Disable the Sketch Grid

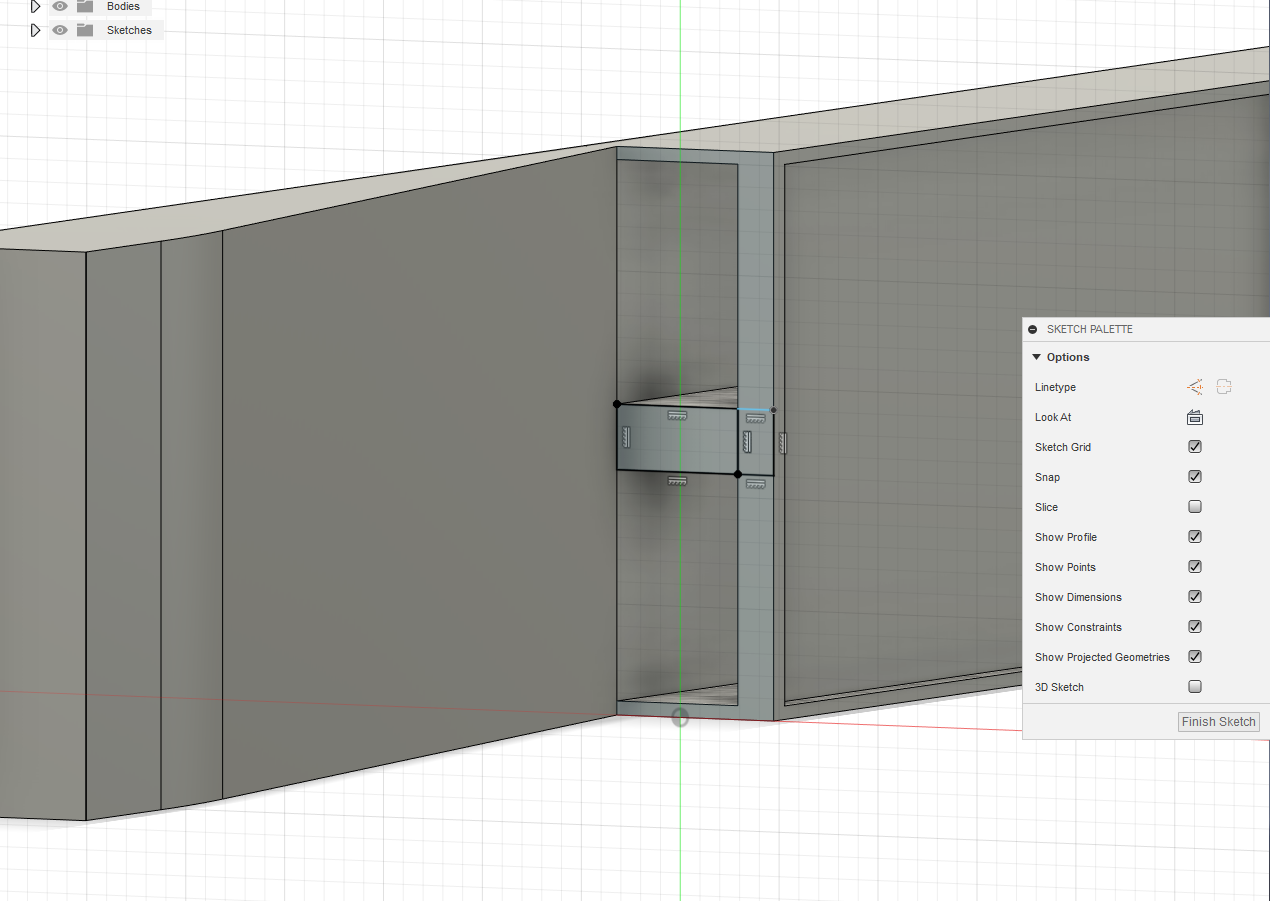[1194, 446]
